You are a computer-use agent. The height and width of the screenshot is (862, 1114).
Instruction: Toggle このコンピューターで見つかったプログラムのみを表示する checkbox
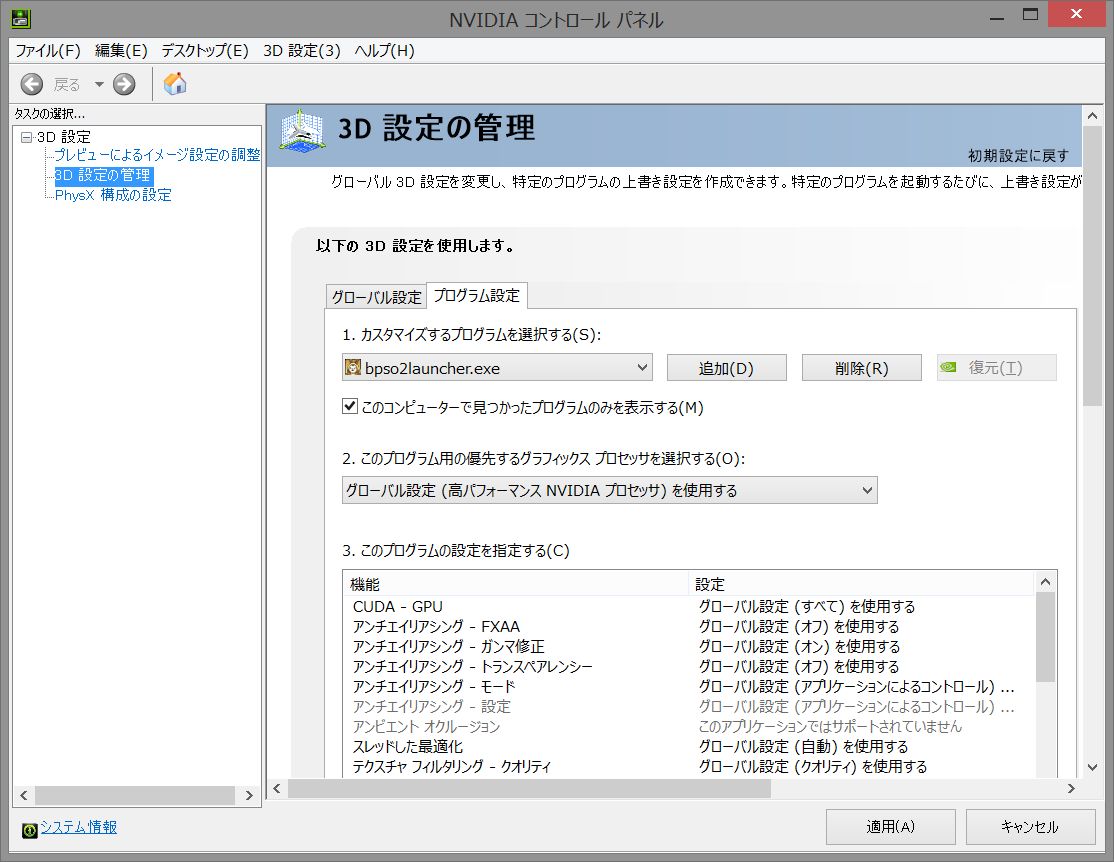[x=350, y=406]
